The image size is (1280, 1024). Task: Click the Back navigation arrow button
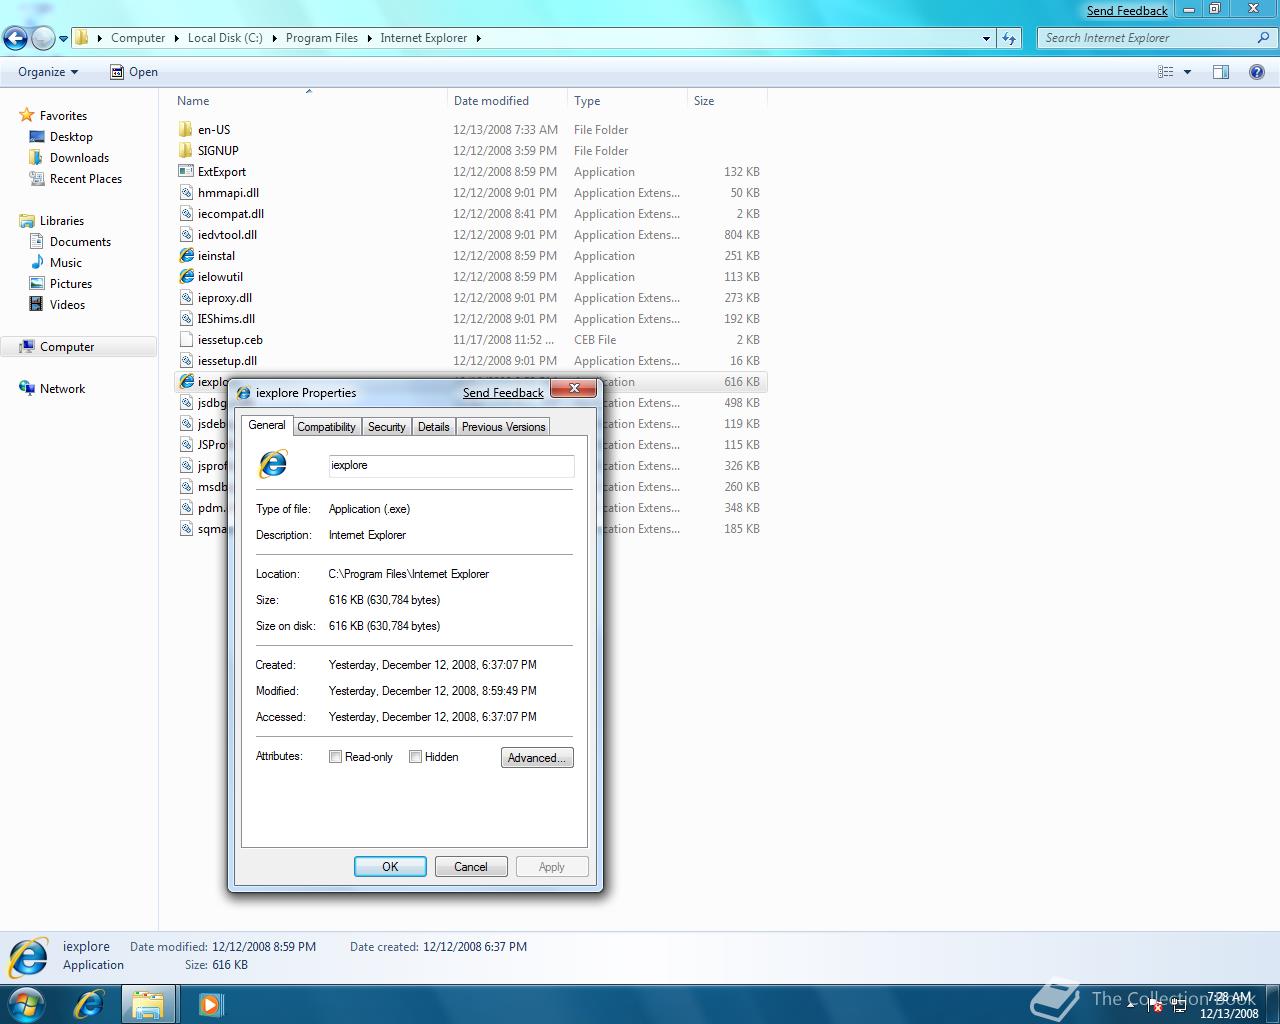tap(15, 39)
